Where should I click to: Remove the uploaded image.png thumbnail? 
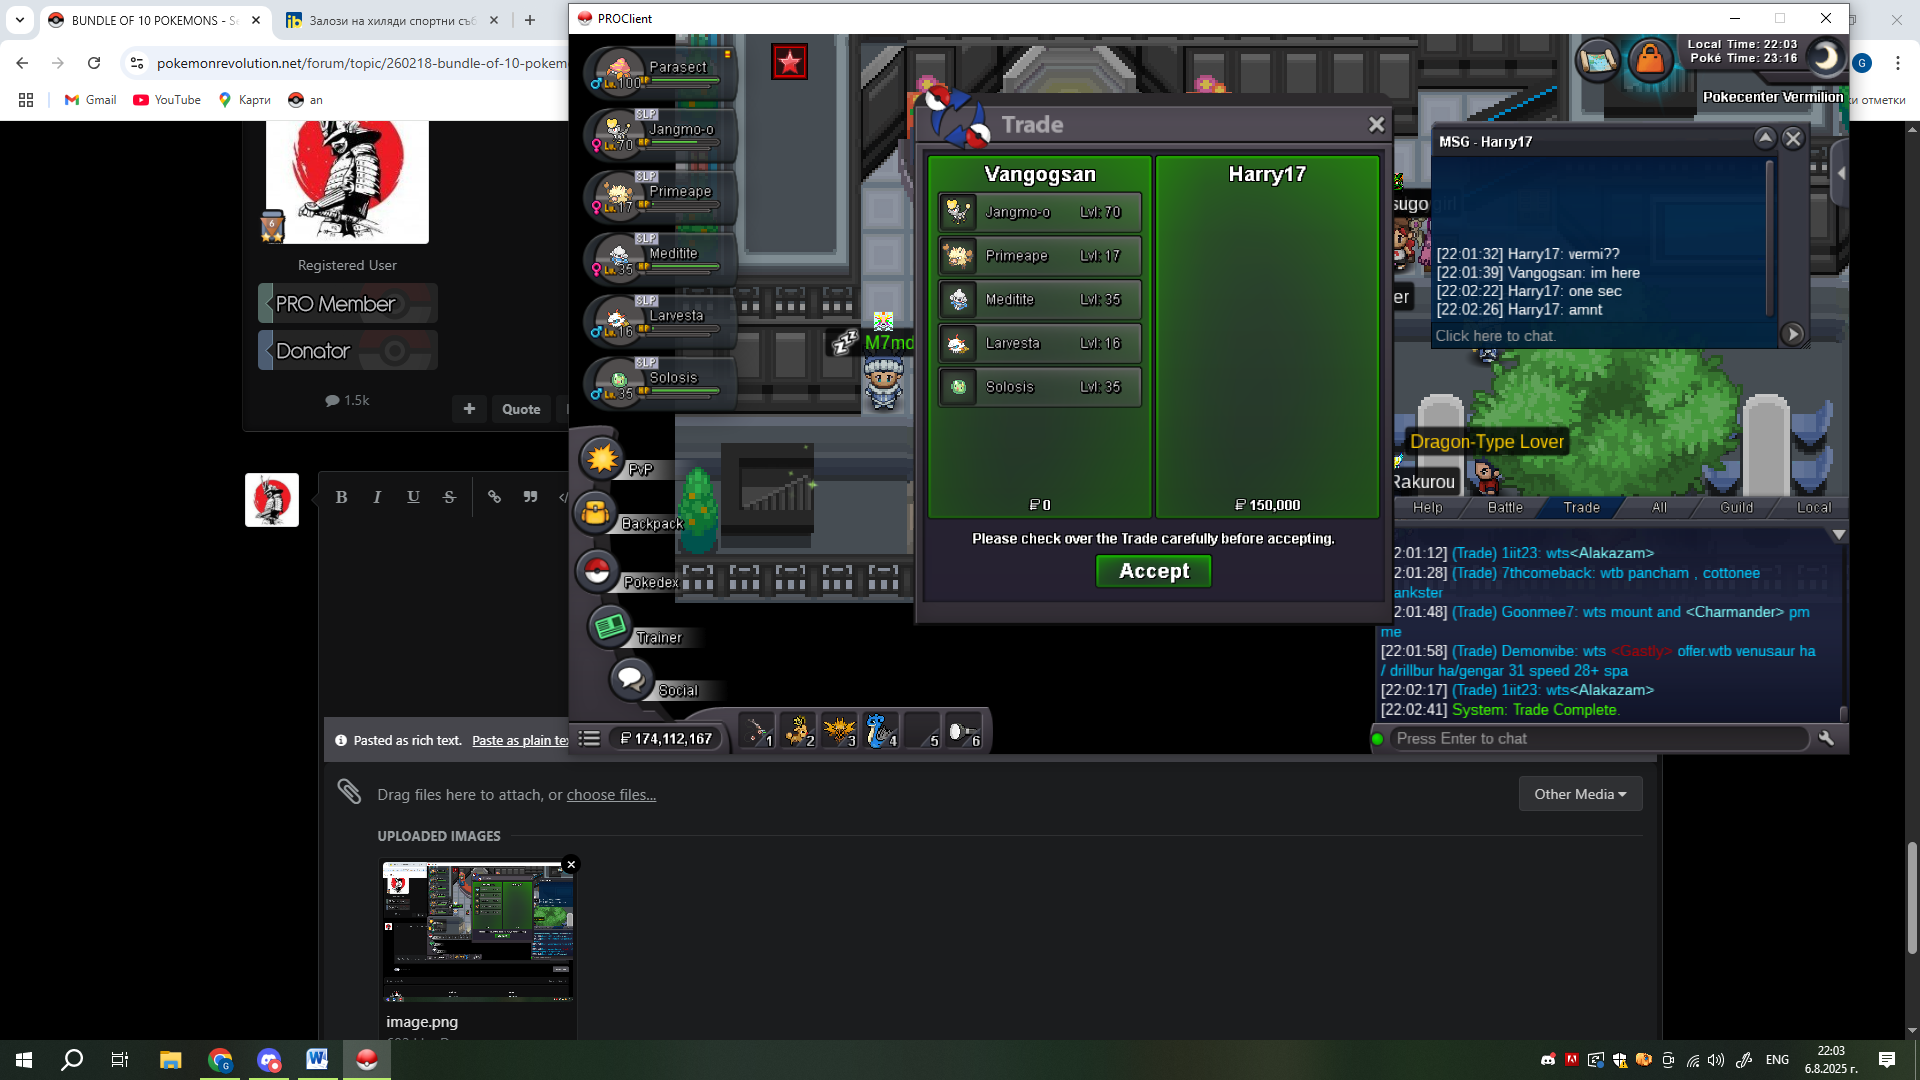point(571,865)
